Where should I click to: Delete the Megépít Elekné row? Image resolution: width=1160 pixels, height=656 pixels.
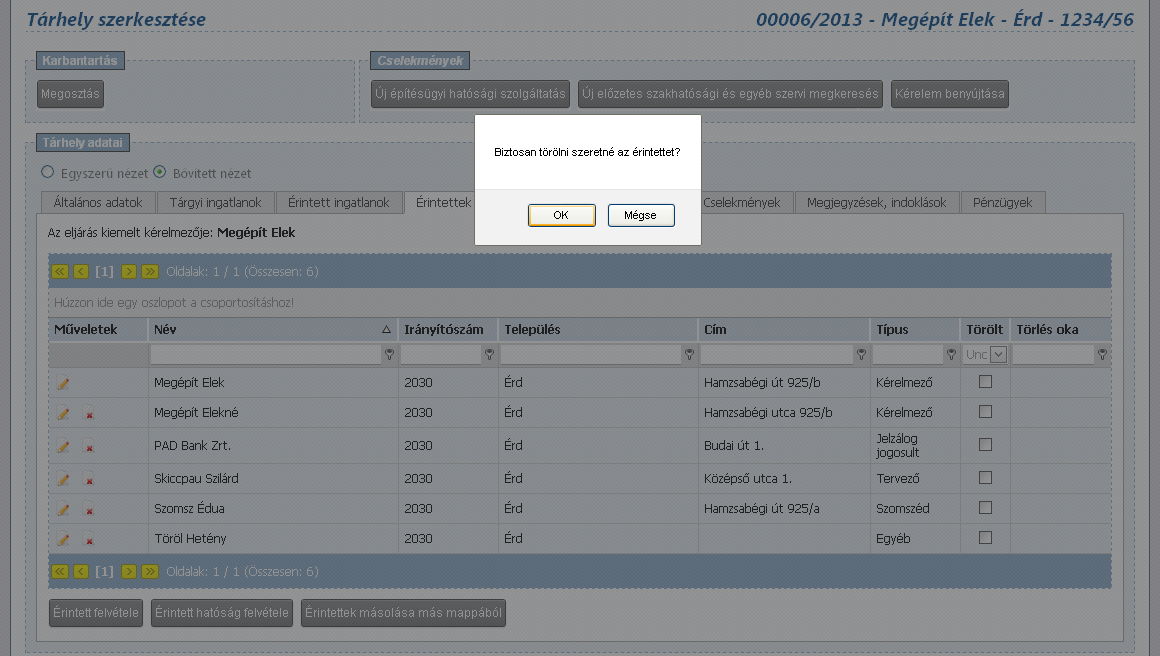tap(89, 414)
